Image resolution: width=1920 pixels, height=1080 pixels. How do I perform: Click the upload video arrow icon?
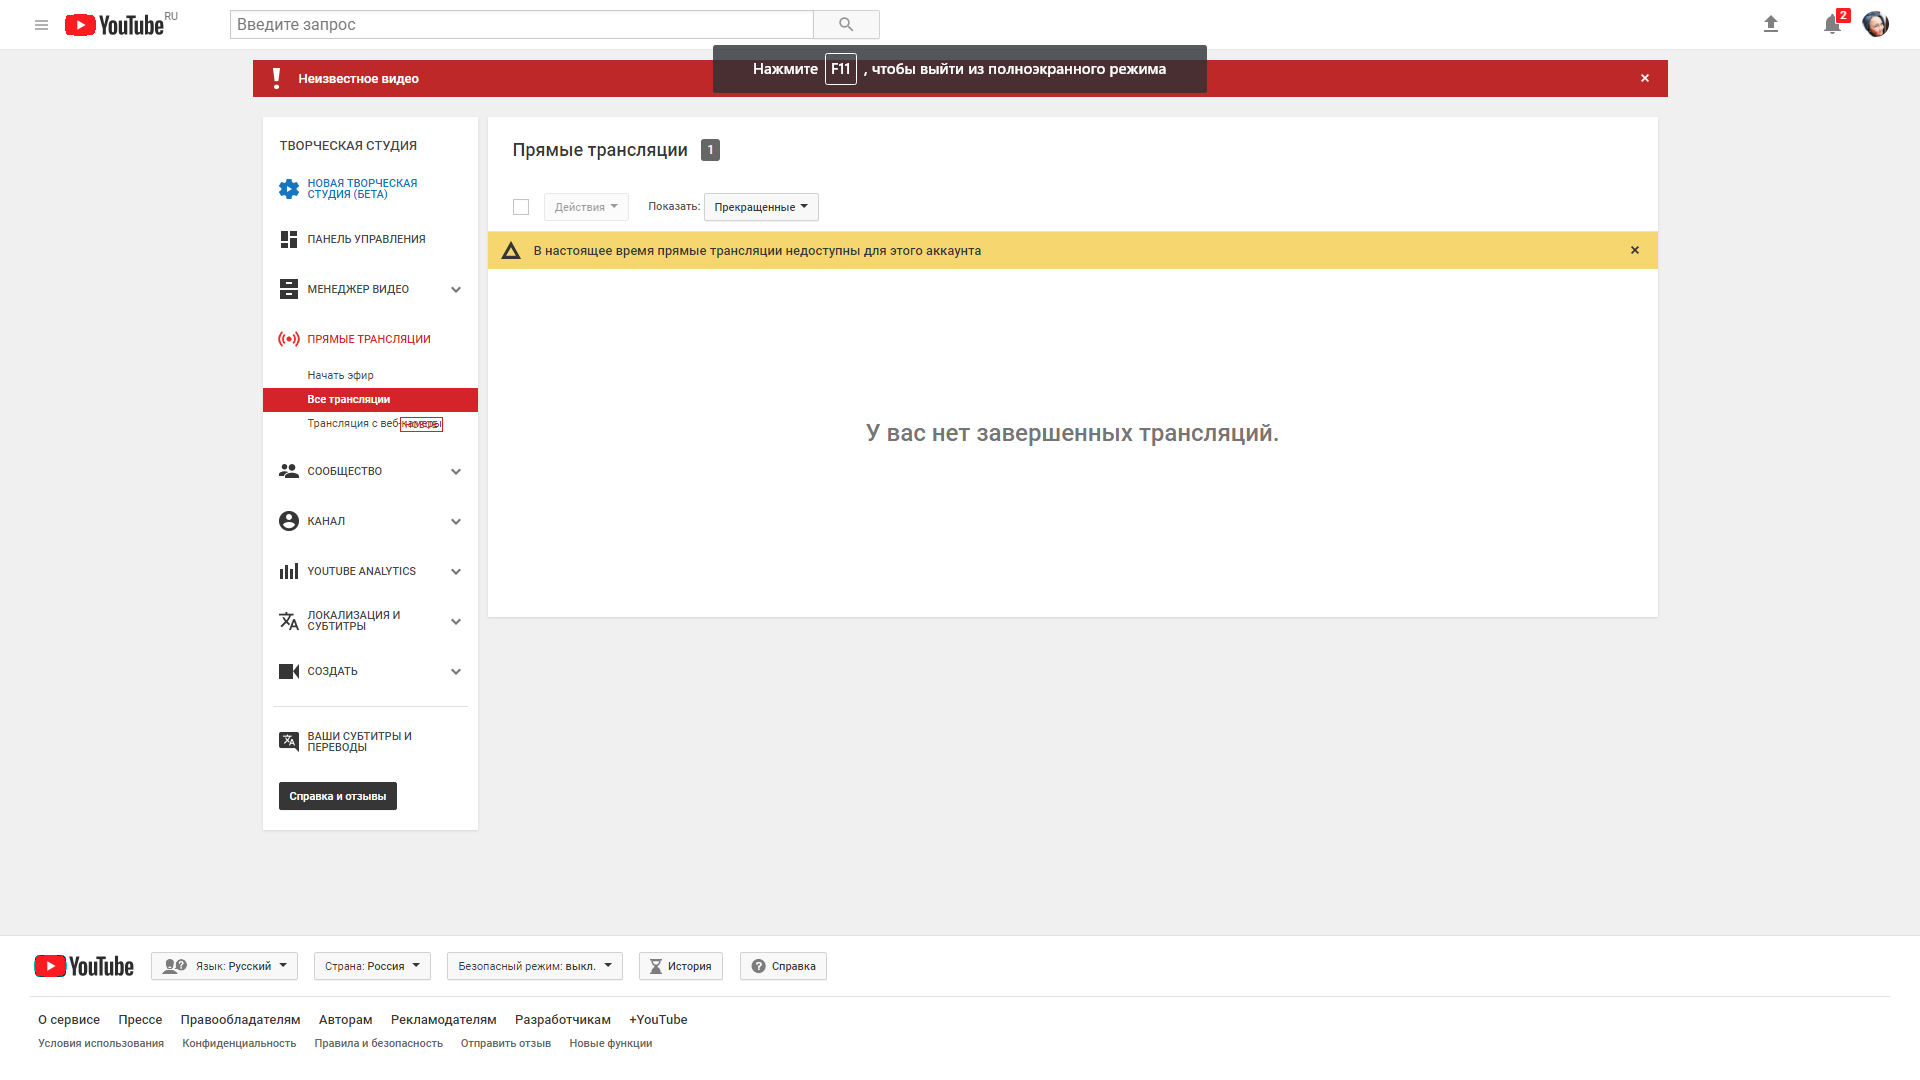1771,24
